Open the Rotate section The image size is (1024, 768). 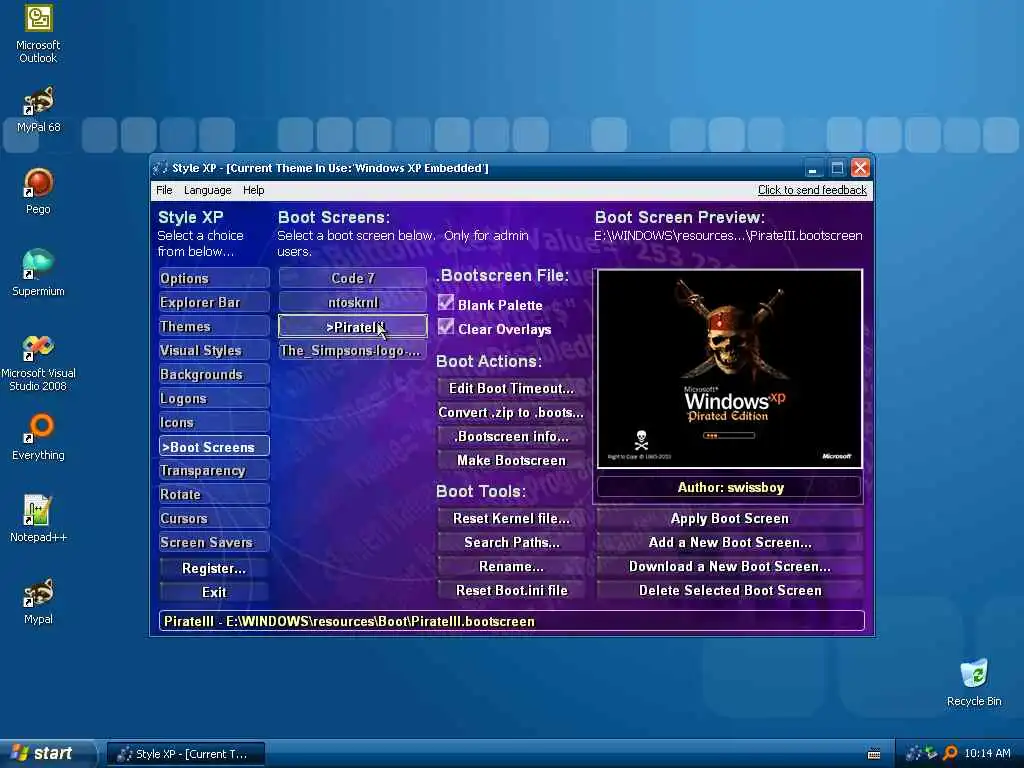[214, 494]
